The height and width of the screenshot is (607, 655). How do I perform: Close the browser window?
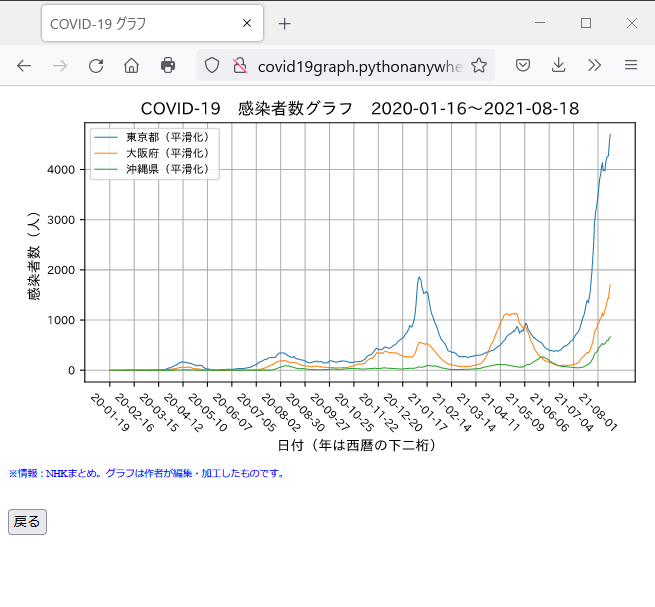point(632,23)
